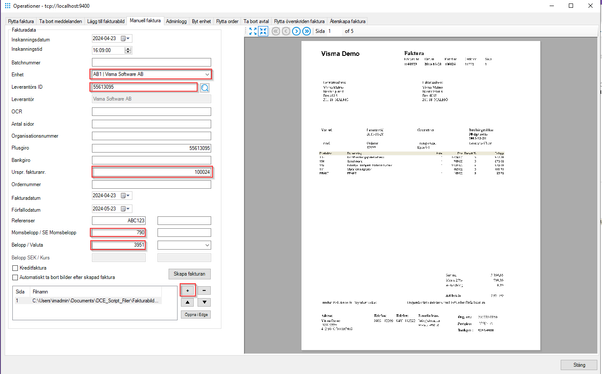This screenshot has height=374, width=602.
Task: Click the selected fit-page icon in viewer toolbar
Action: tap(263, 31)
